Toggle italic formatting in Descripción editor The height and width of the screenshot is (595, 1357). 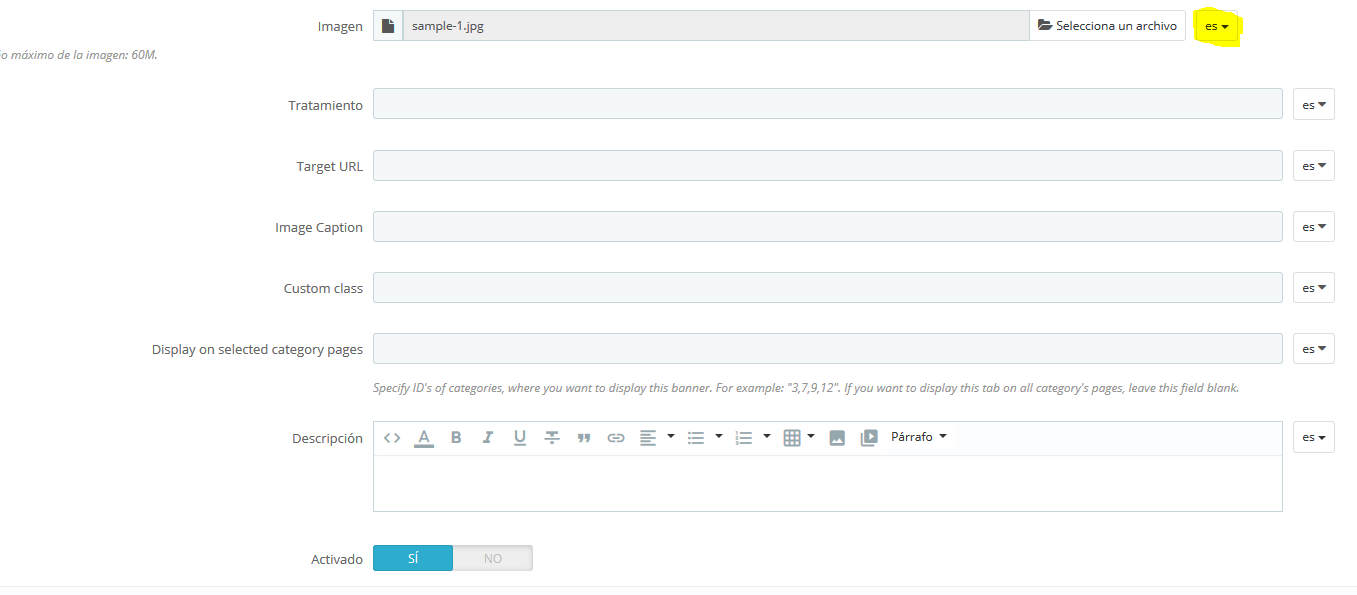pos(488,438)
